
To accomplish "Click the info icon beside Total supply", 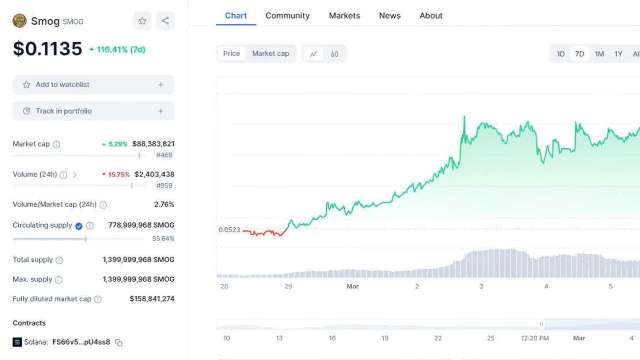I will pos(59,260).
